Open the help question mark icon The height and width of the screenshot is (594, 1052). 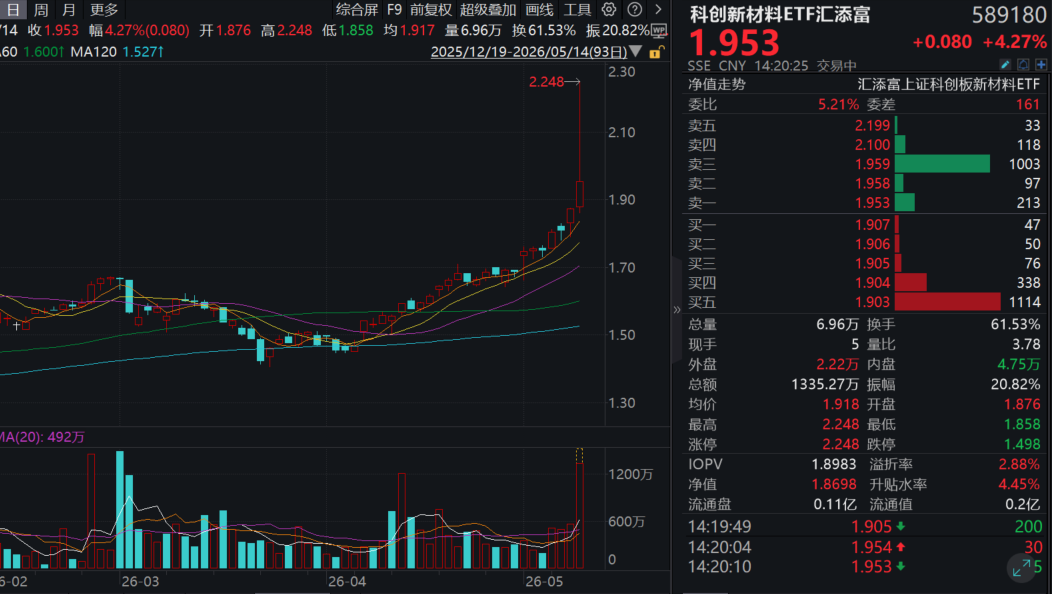tap(634, 9)
